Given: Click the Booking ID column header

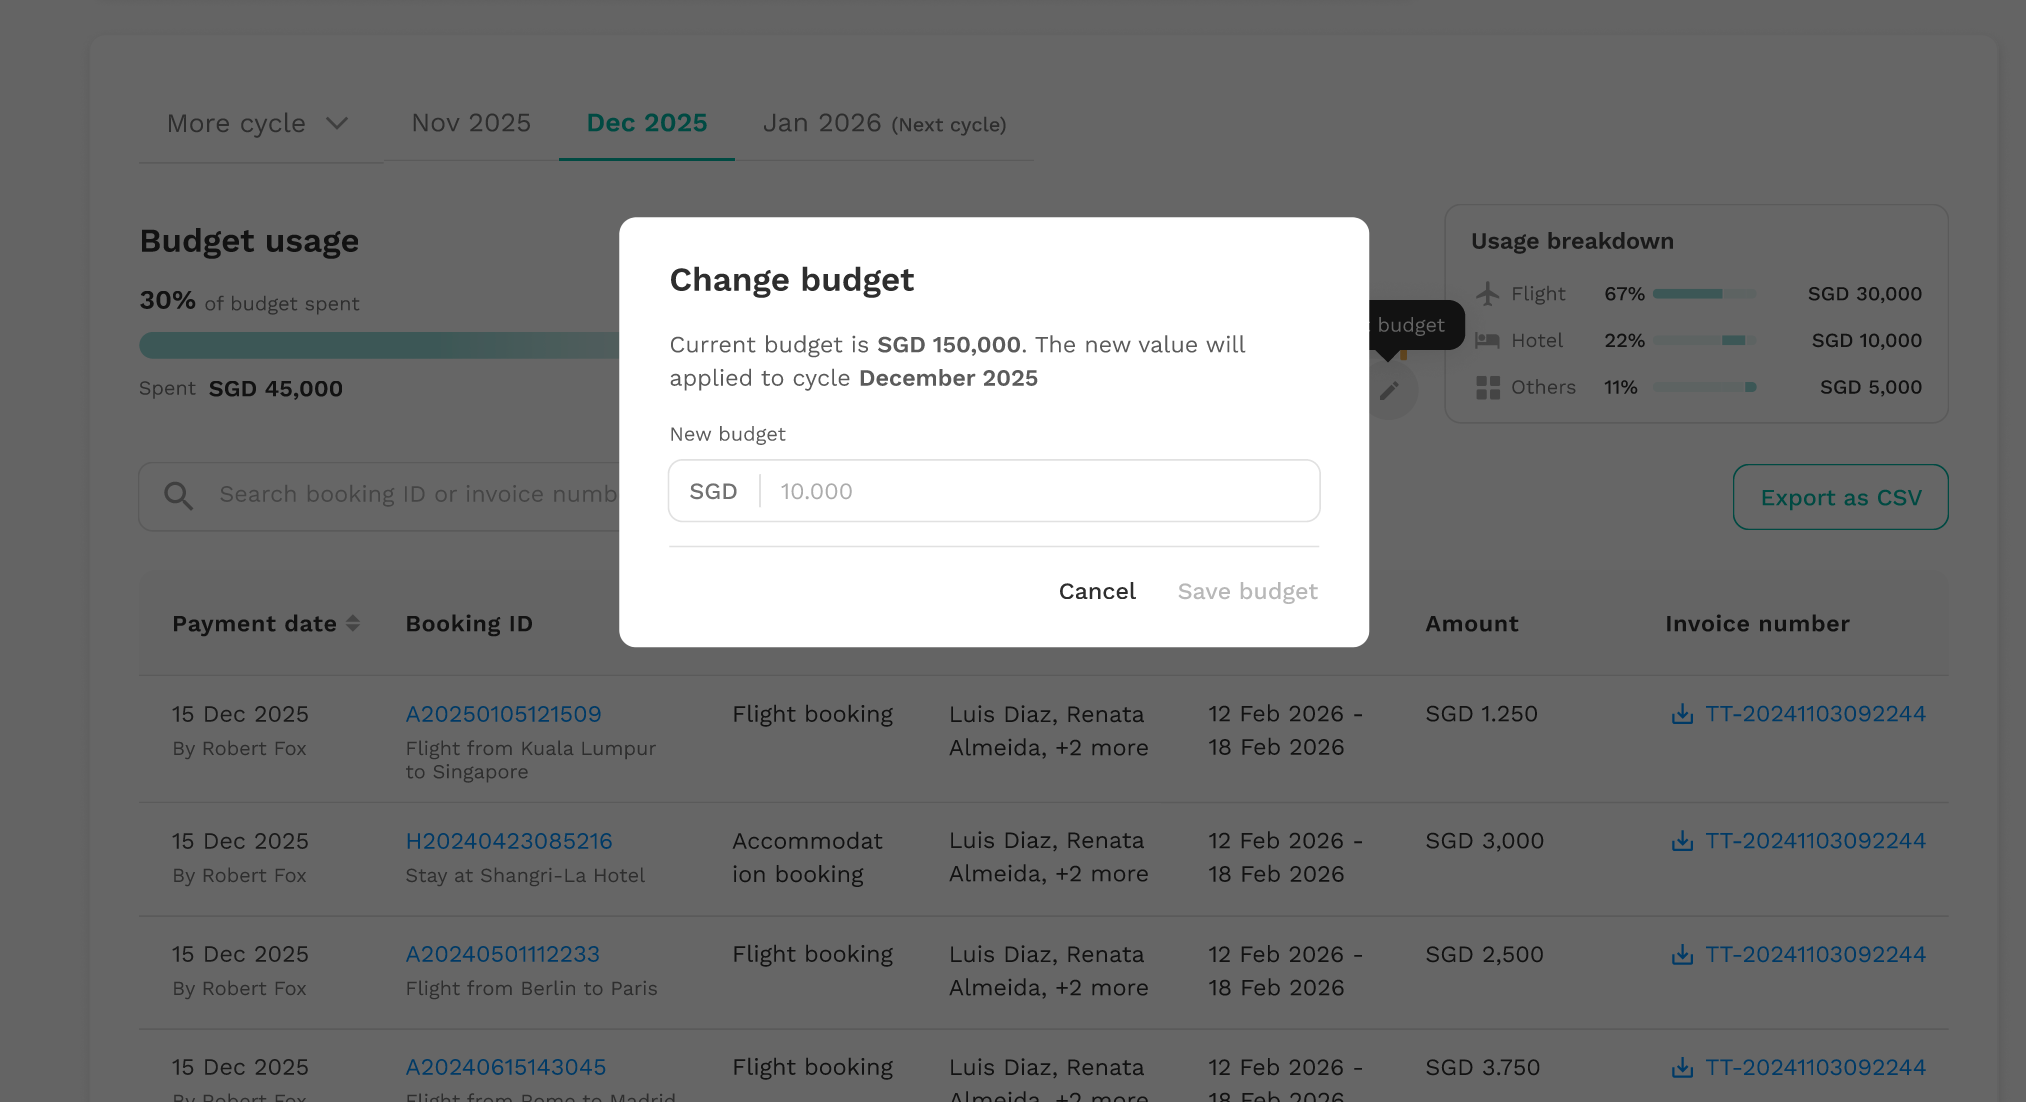Looking at the screenshot, I should pos(469,624).
